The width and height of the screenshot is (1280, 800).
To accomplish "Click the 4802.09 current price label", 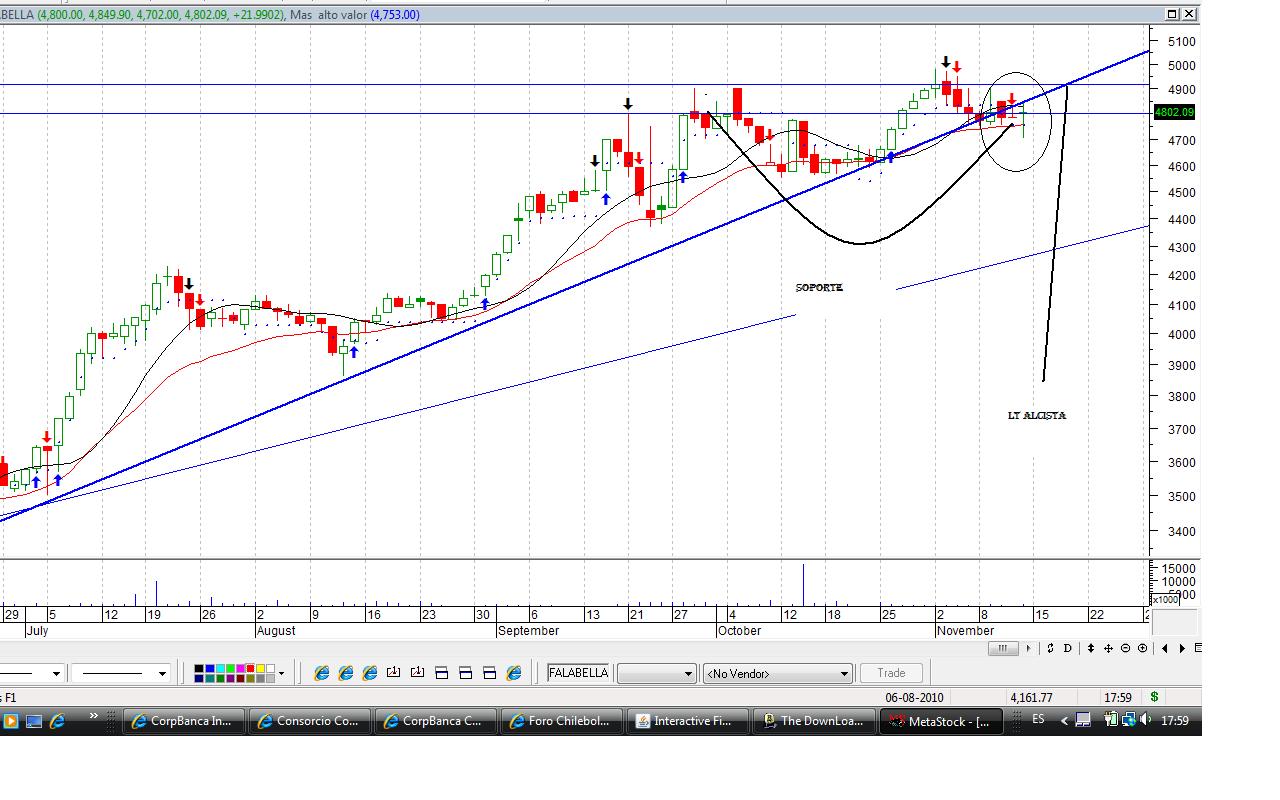I will point(1174,112).
